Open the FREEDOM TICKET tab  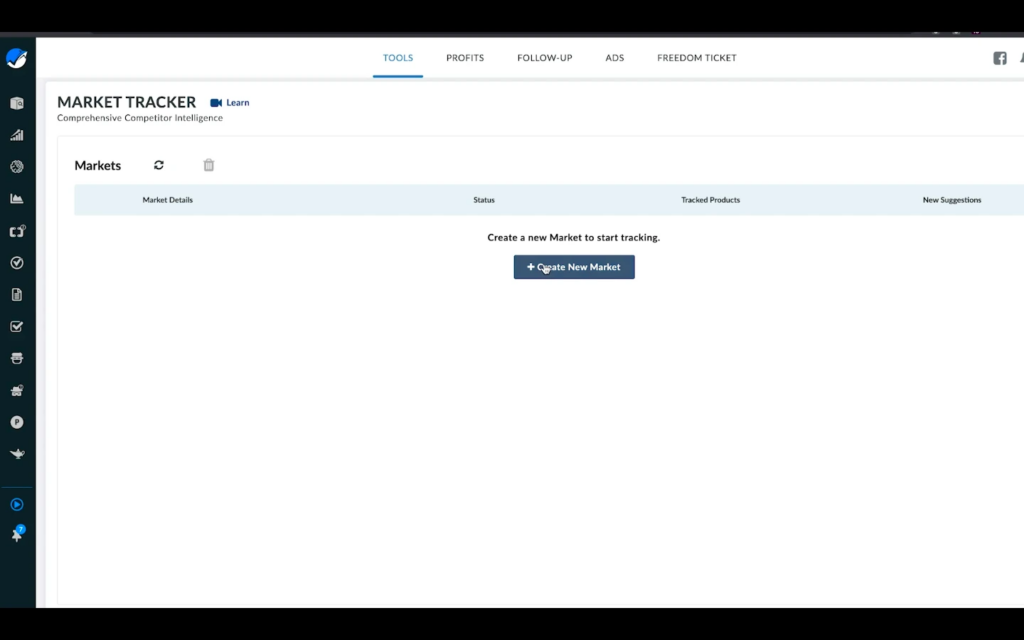(x=696, y=58)
